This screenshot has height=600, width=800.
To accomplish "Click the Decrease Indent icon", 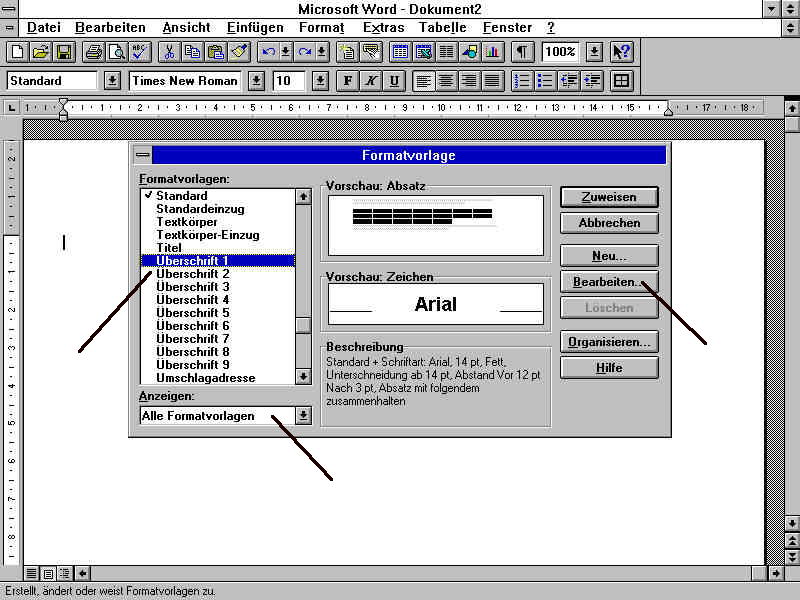I will click(x=568, y=81).
